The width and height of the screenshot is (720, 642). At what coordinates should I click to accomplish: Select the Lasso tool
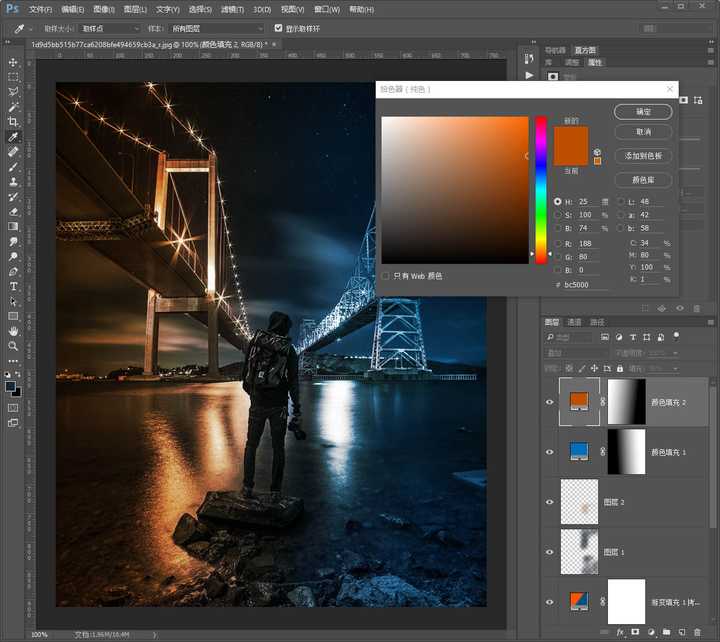click(x=13, y=92)
